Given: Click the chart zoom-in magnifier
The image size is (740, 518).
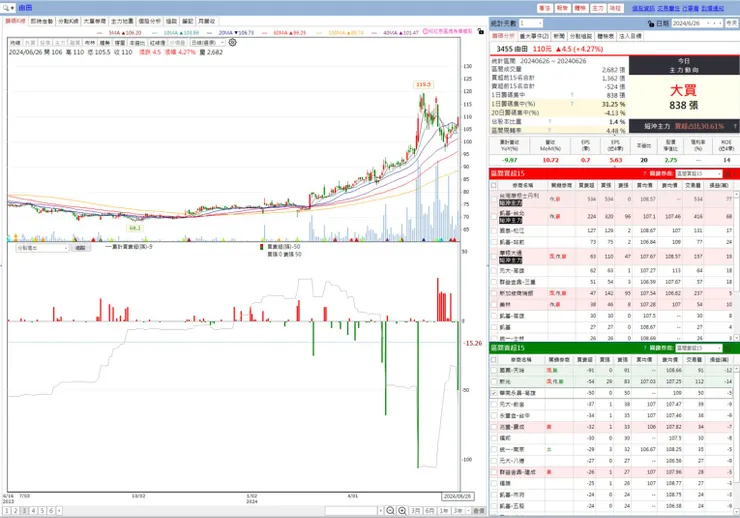Looking at the screenshot, I should (x=402, y=510).
